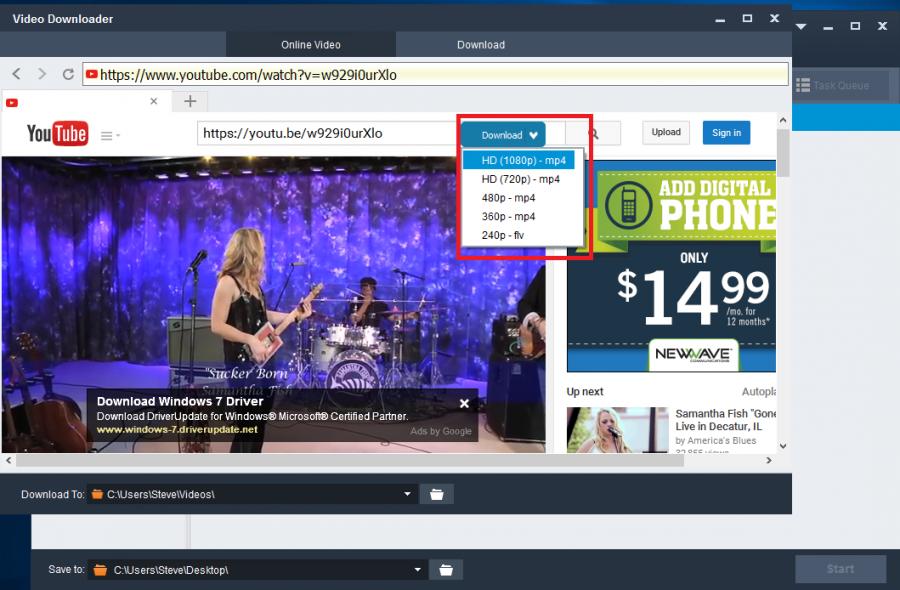Click the Start button in the background window
Screen dimensions: 900x590
pos(840,569)
